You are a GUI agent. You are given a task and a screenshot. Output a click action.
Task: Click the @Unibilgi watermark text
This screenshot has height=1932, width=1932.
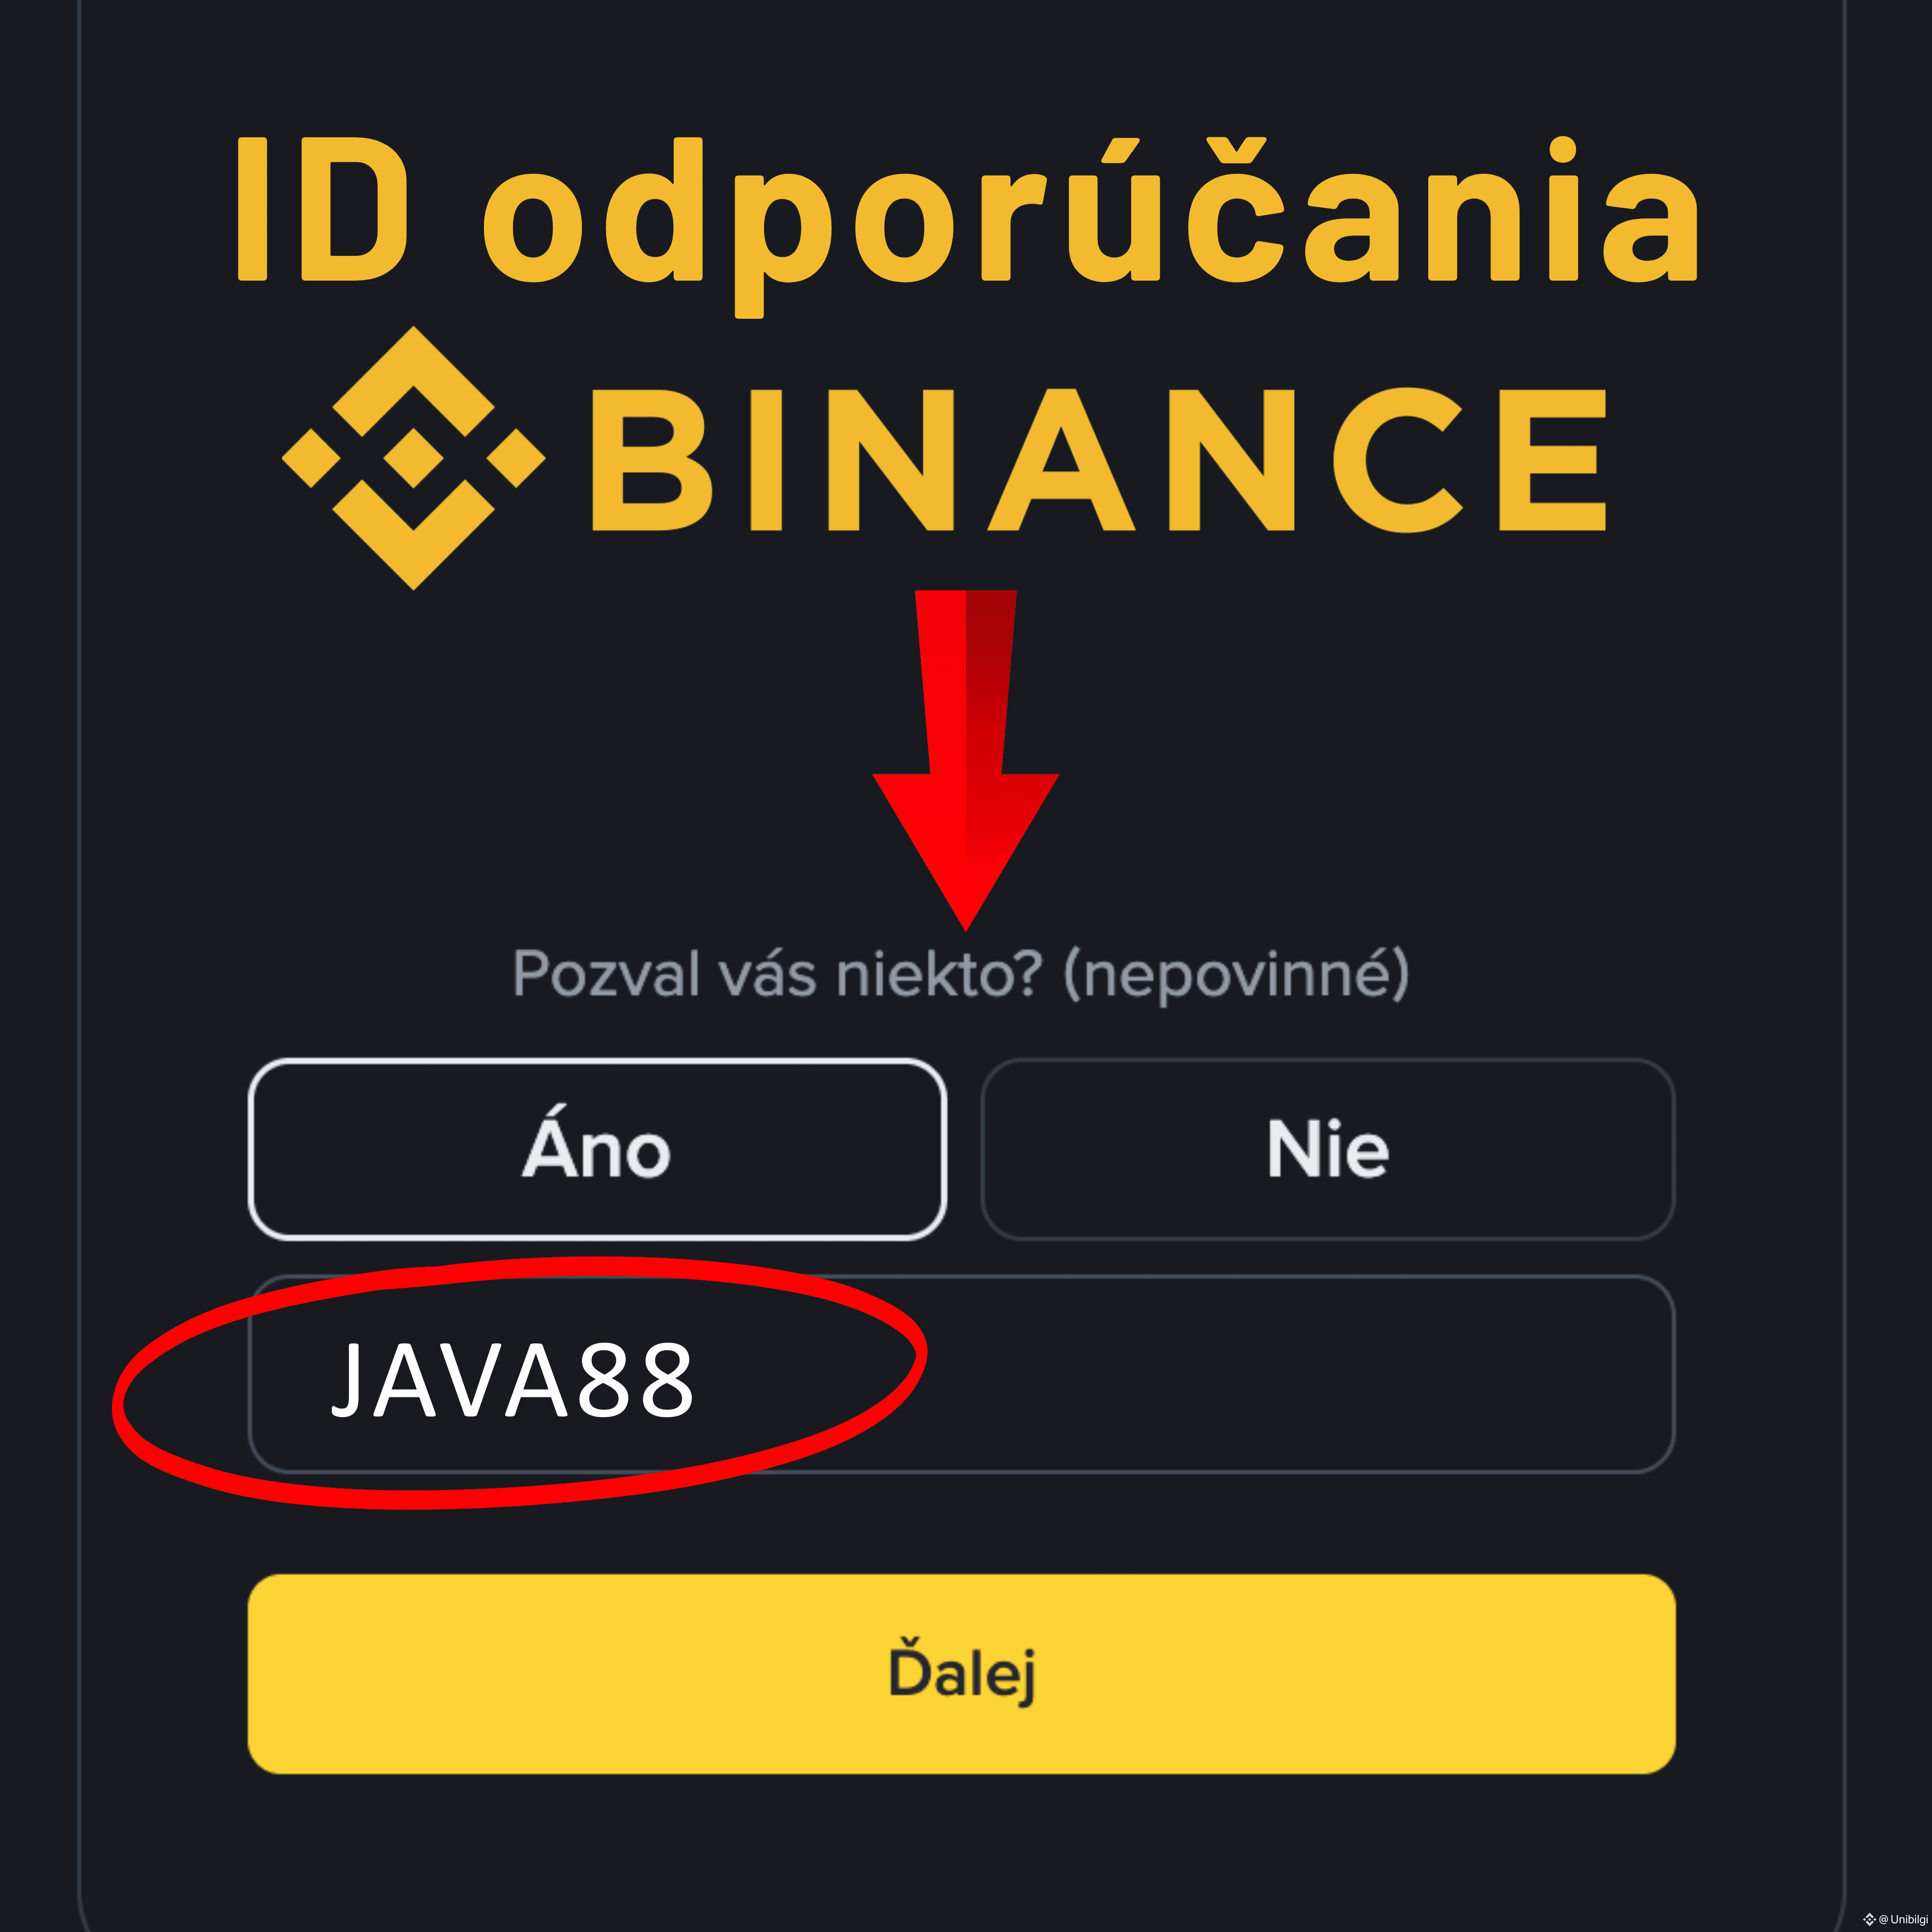coord(1903,1919)
